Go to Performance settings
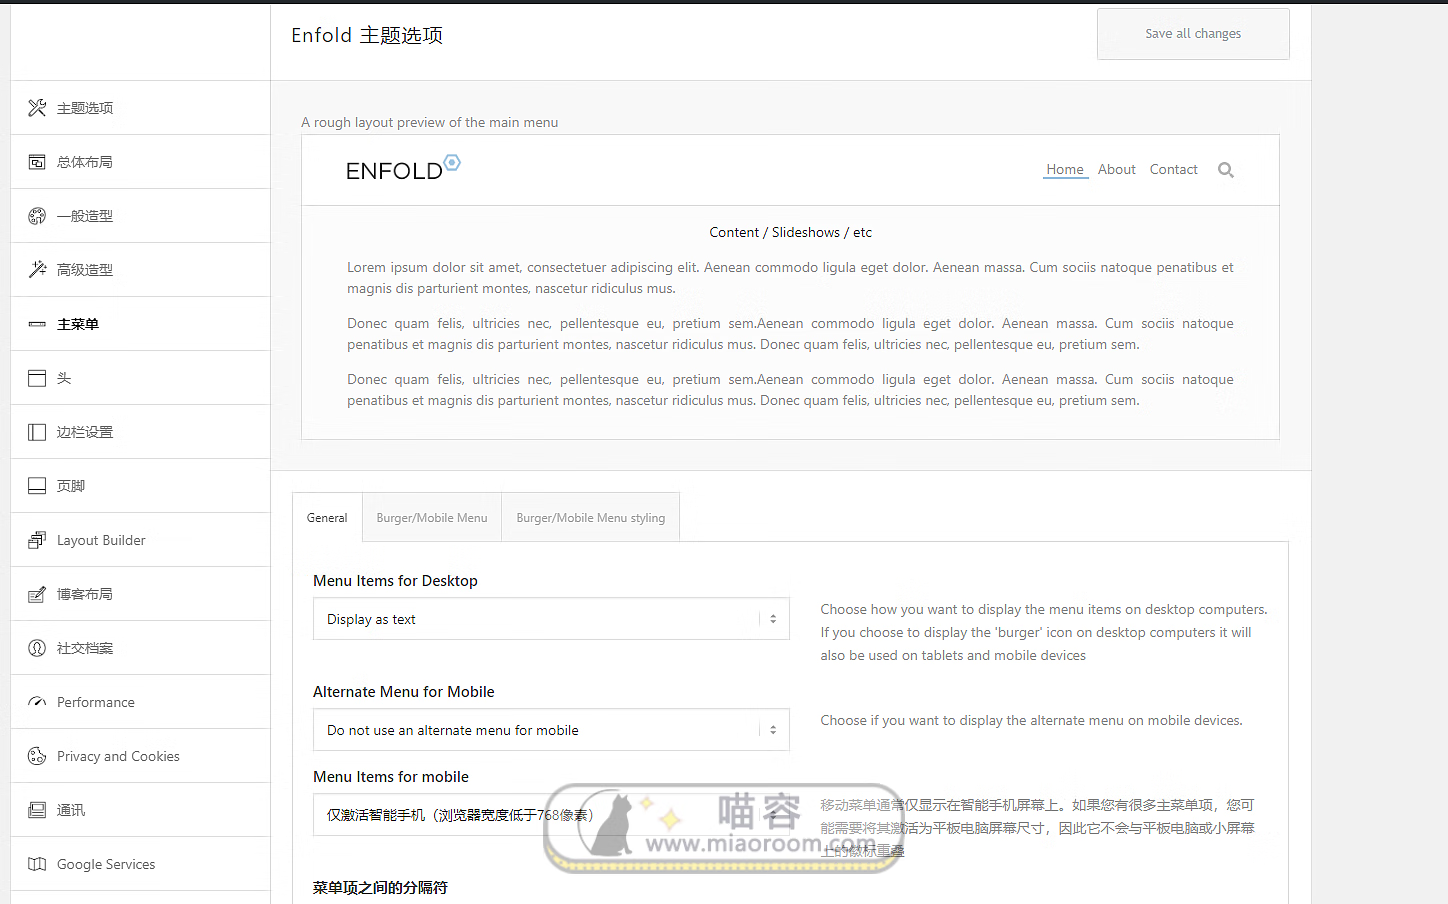The height and width of the screenshot is (904, 1448). (x=140, y=702)
